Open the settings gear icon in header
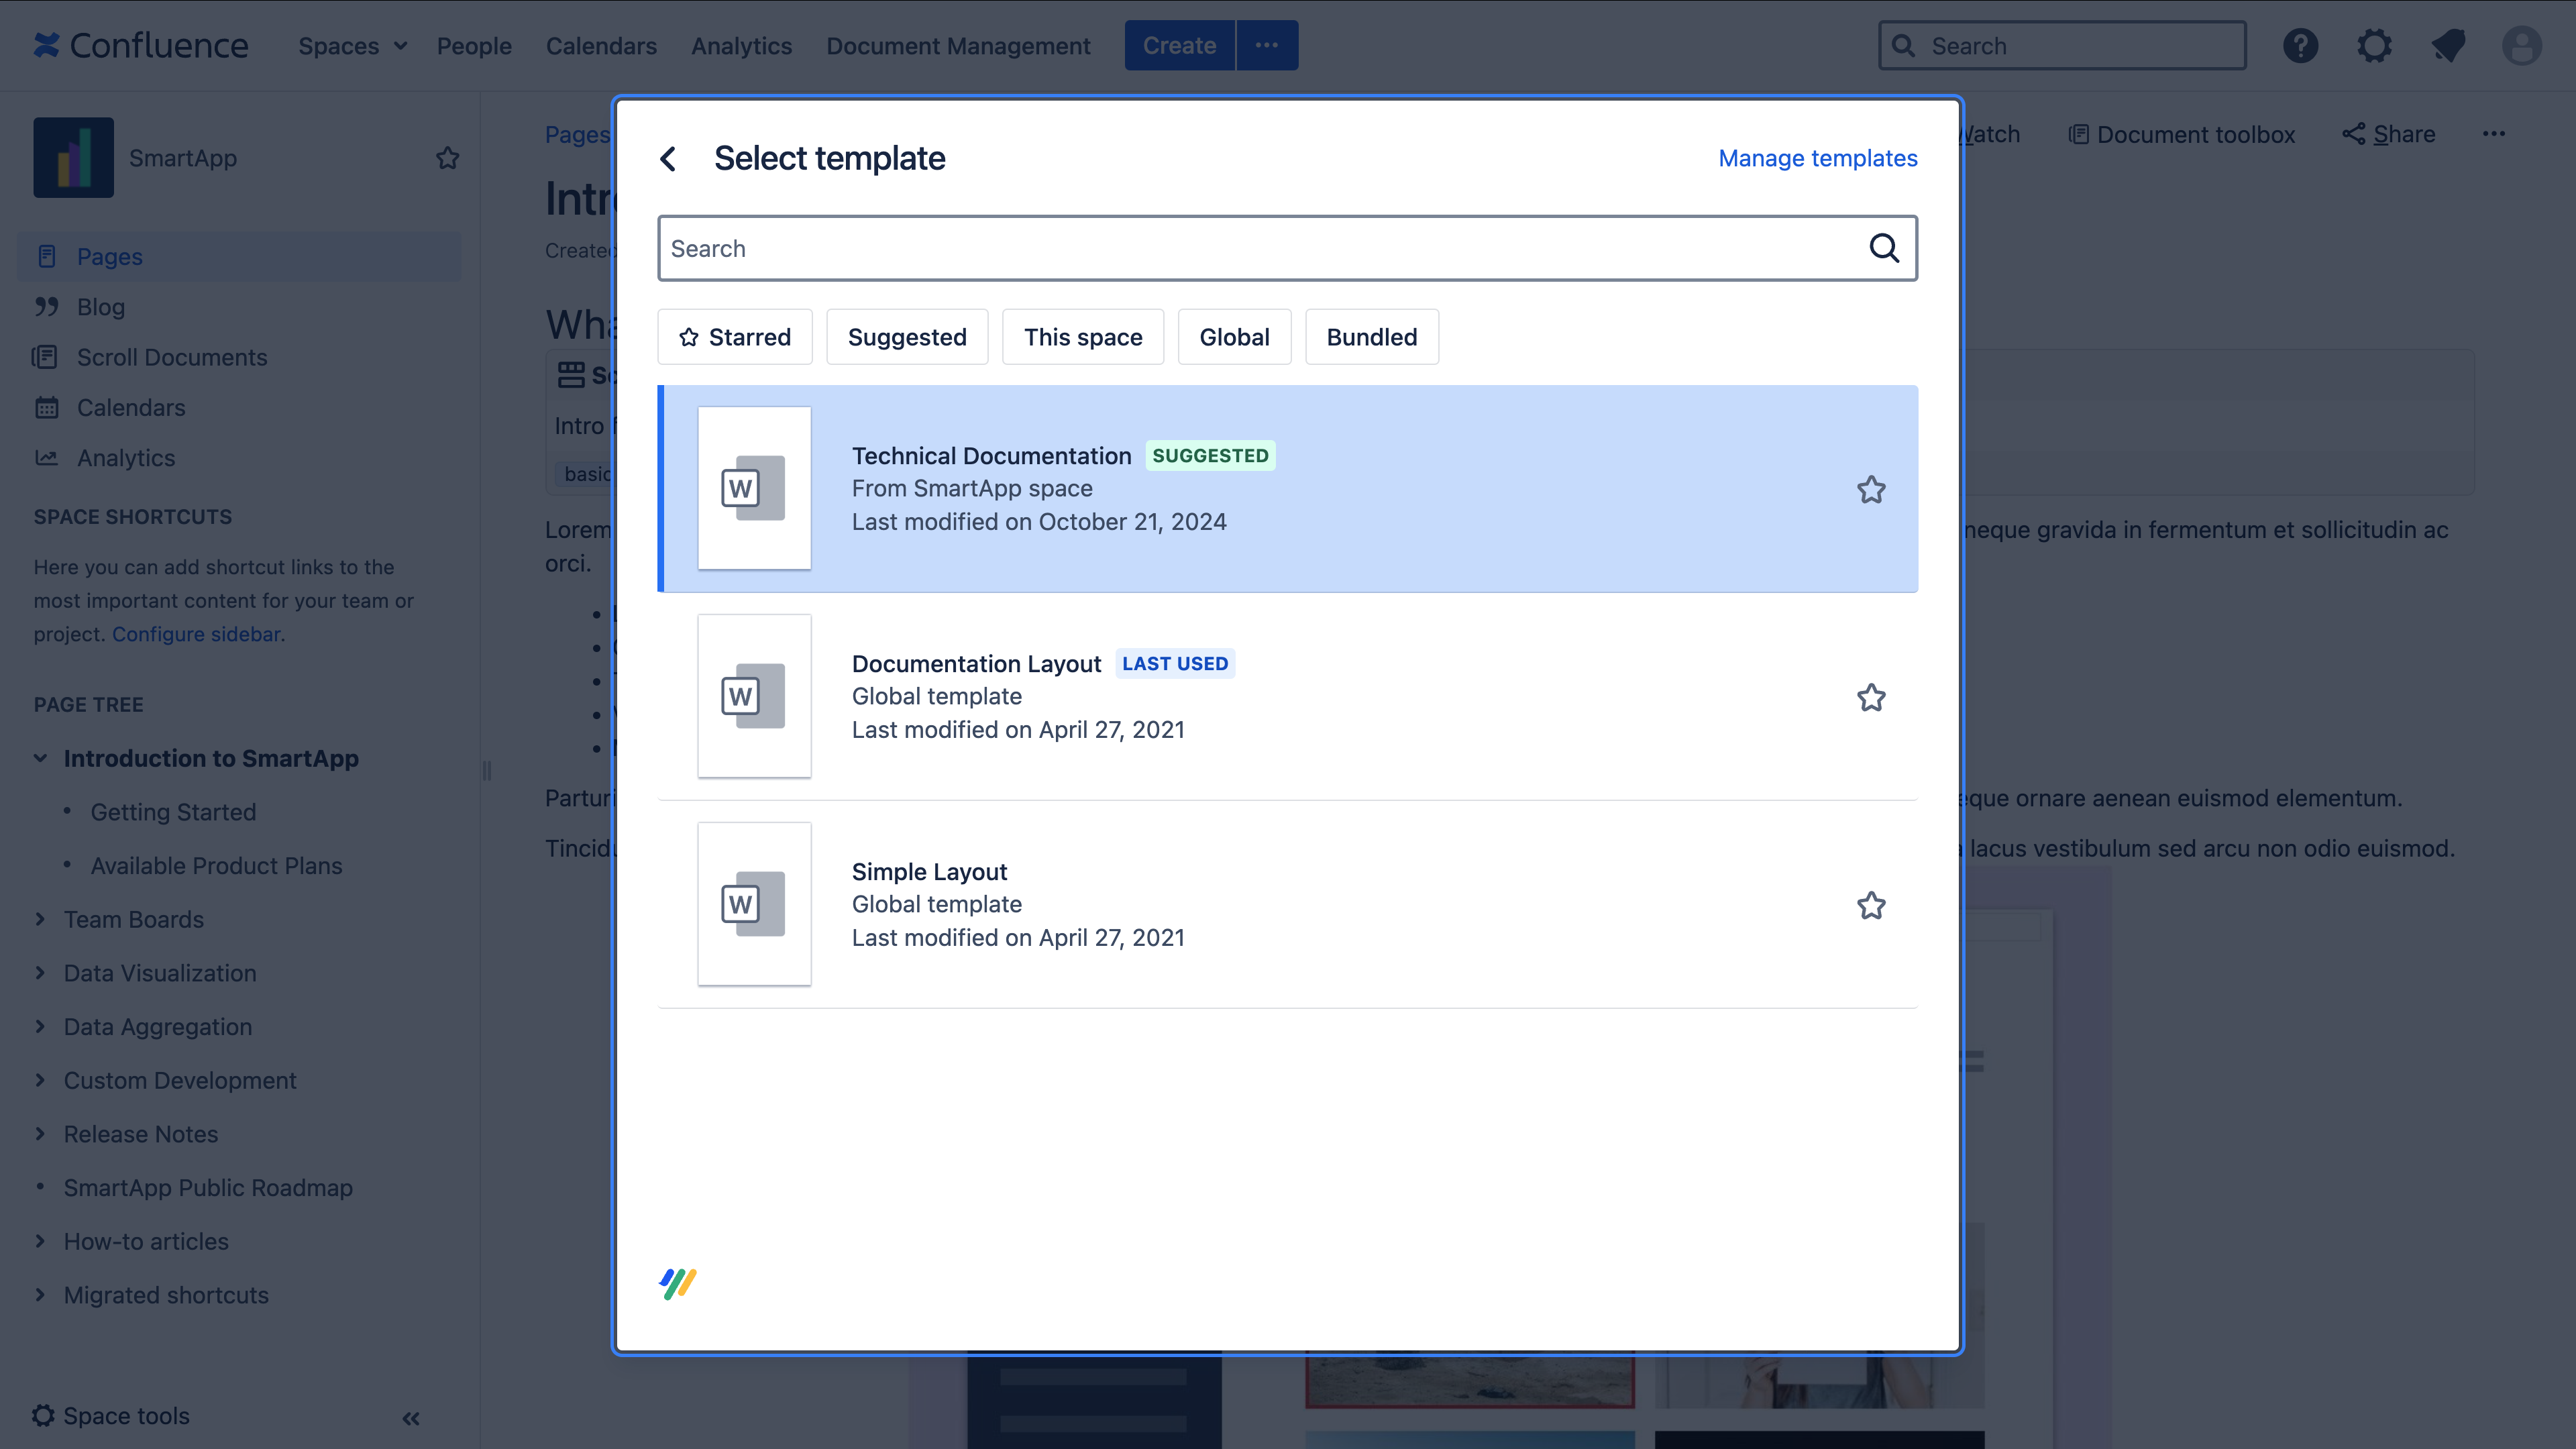 (x=2374, y=46)
